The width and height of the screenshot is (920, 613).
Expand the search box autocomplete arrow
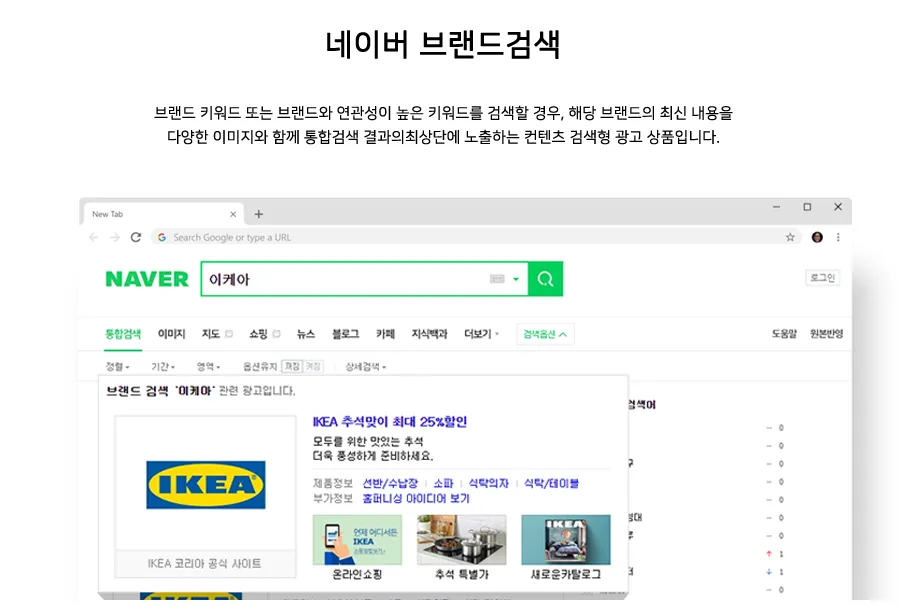click(516, 279)
